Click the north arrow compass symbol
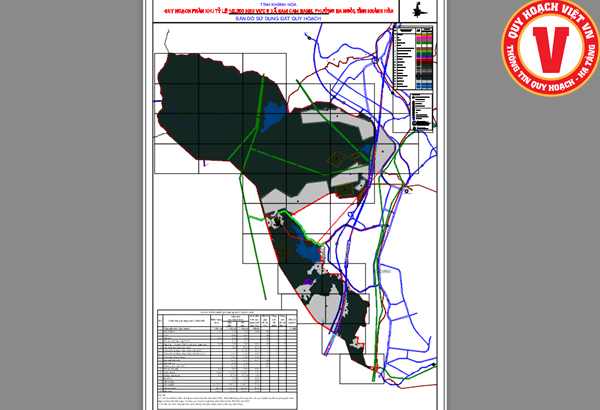600x410 pixels. (420, 10)
